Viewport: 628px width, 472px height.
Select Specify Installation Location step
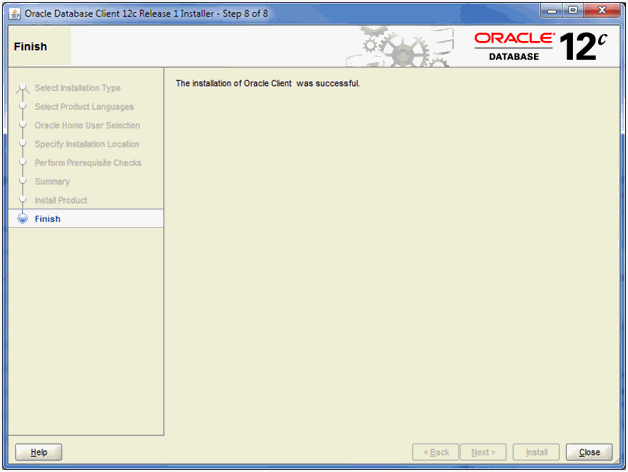click(x=87, y=144)
